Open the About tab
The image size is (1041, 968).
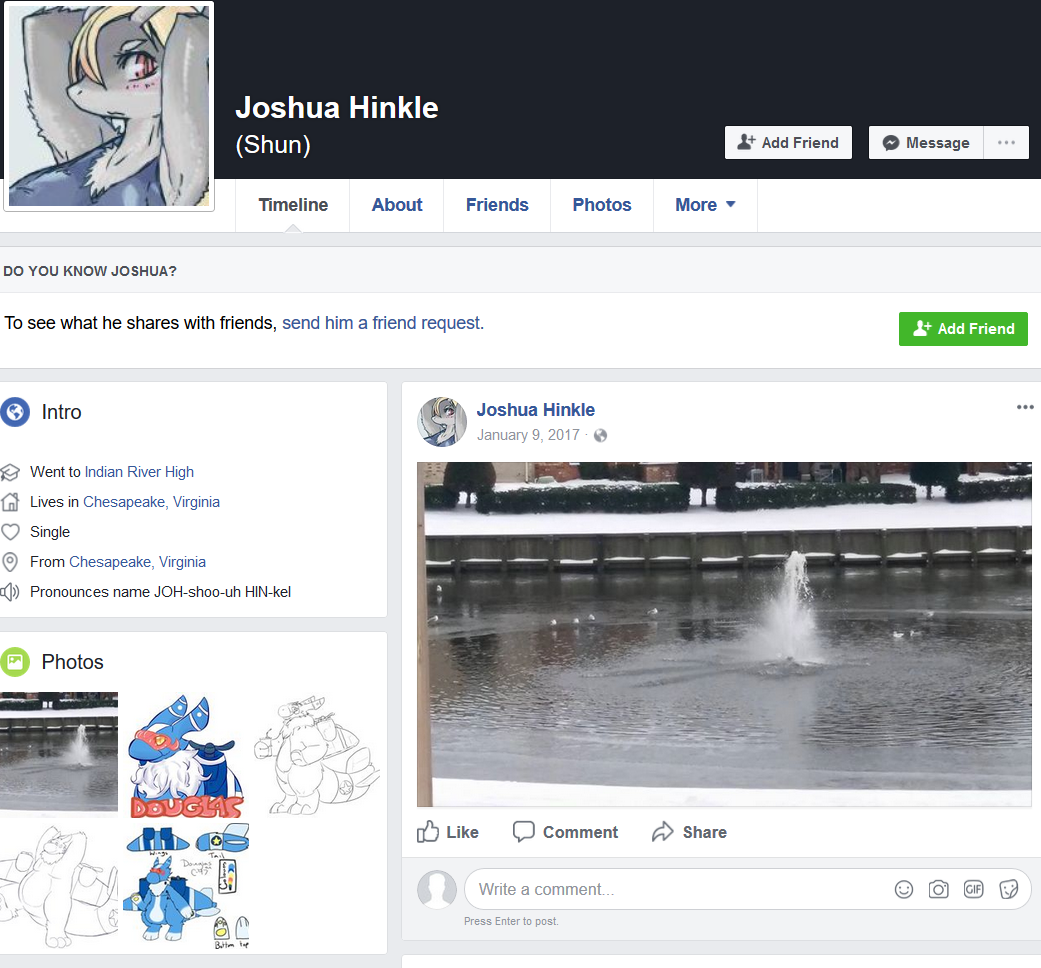pyautogui.click(x=396, y=205)
